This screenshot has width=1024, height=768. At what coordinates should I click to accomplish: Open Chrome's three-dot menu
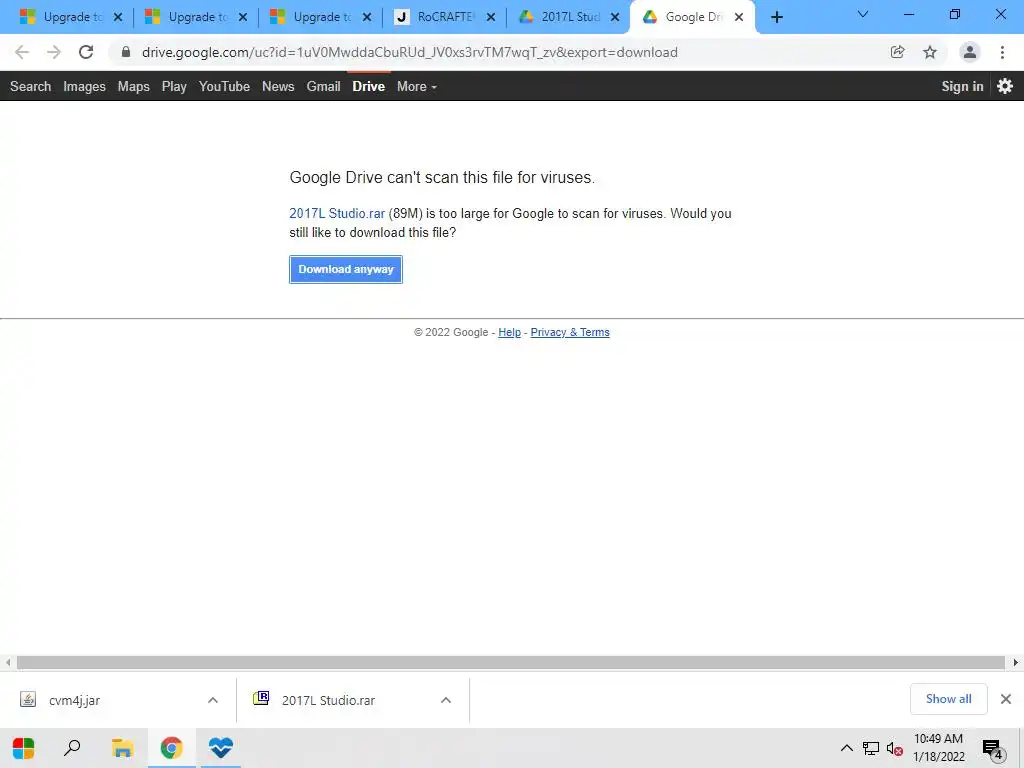point(1002,52)
